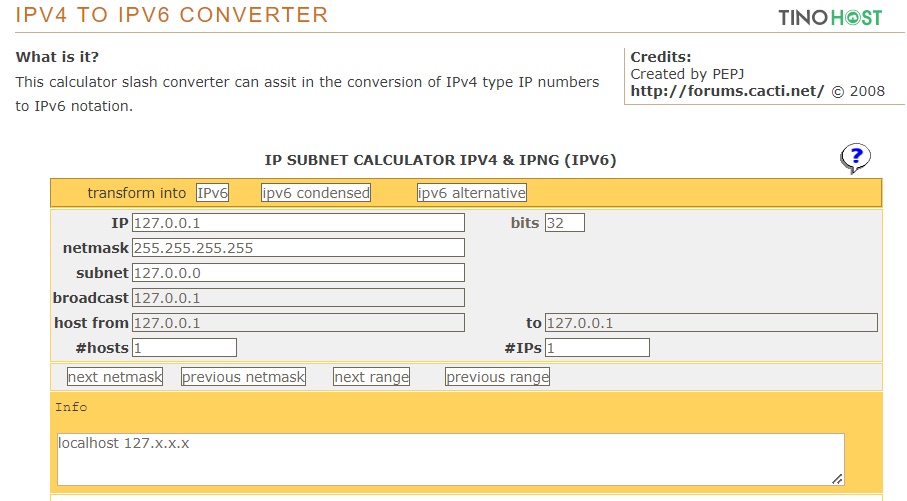
Task: Click the previous netmask button
Action: click(x=243, y=377)
